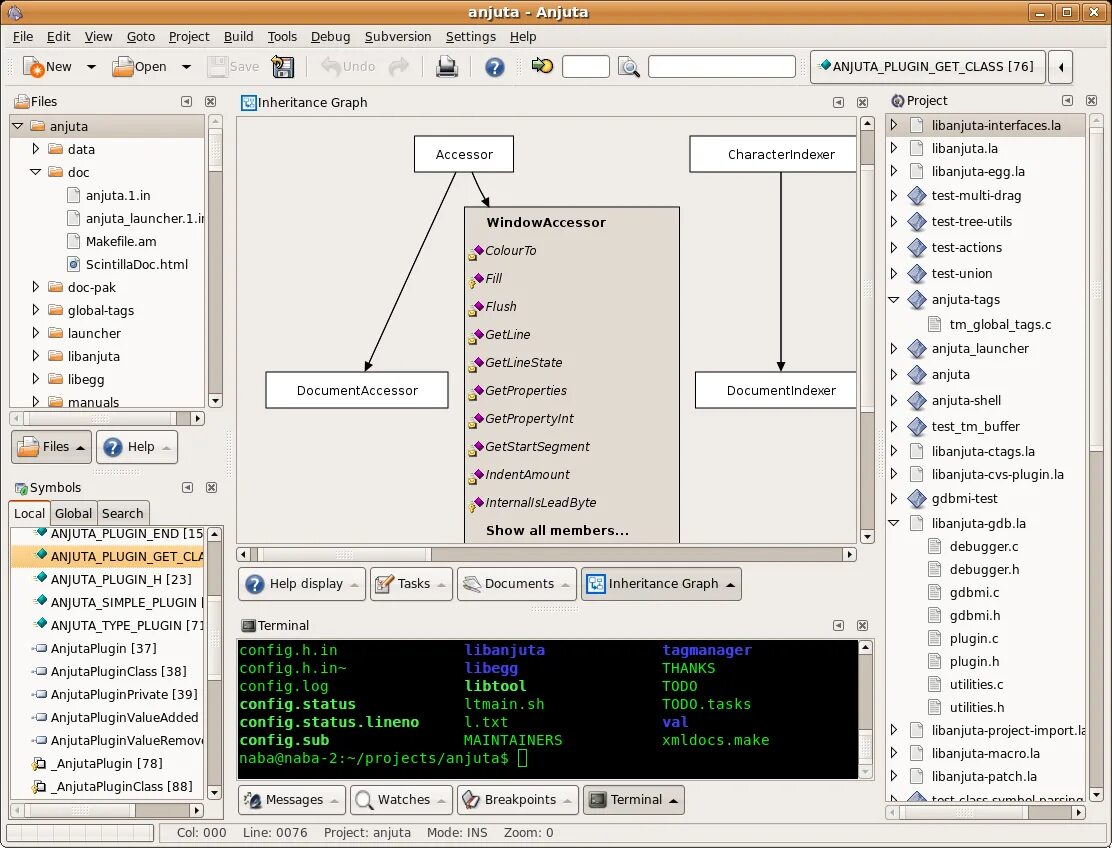The width and height of the screenshot is (1112, 848).
Task: Switch to the Help dock tab
Action: click(x=137, y=447)
